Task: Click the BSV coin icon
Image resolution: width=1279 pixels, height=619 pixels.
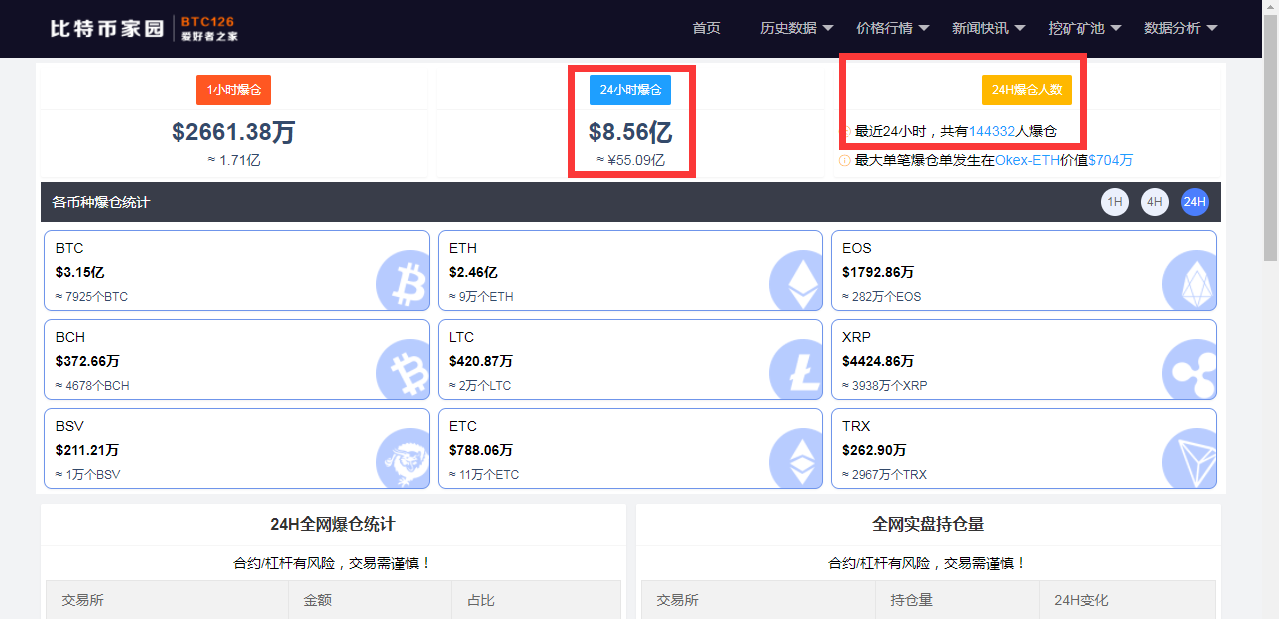Action: click(402, 458)
